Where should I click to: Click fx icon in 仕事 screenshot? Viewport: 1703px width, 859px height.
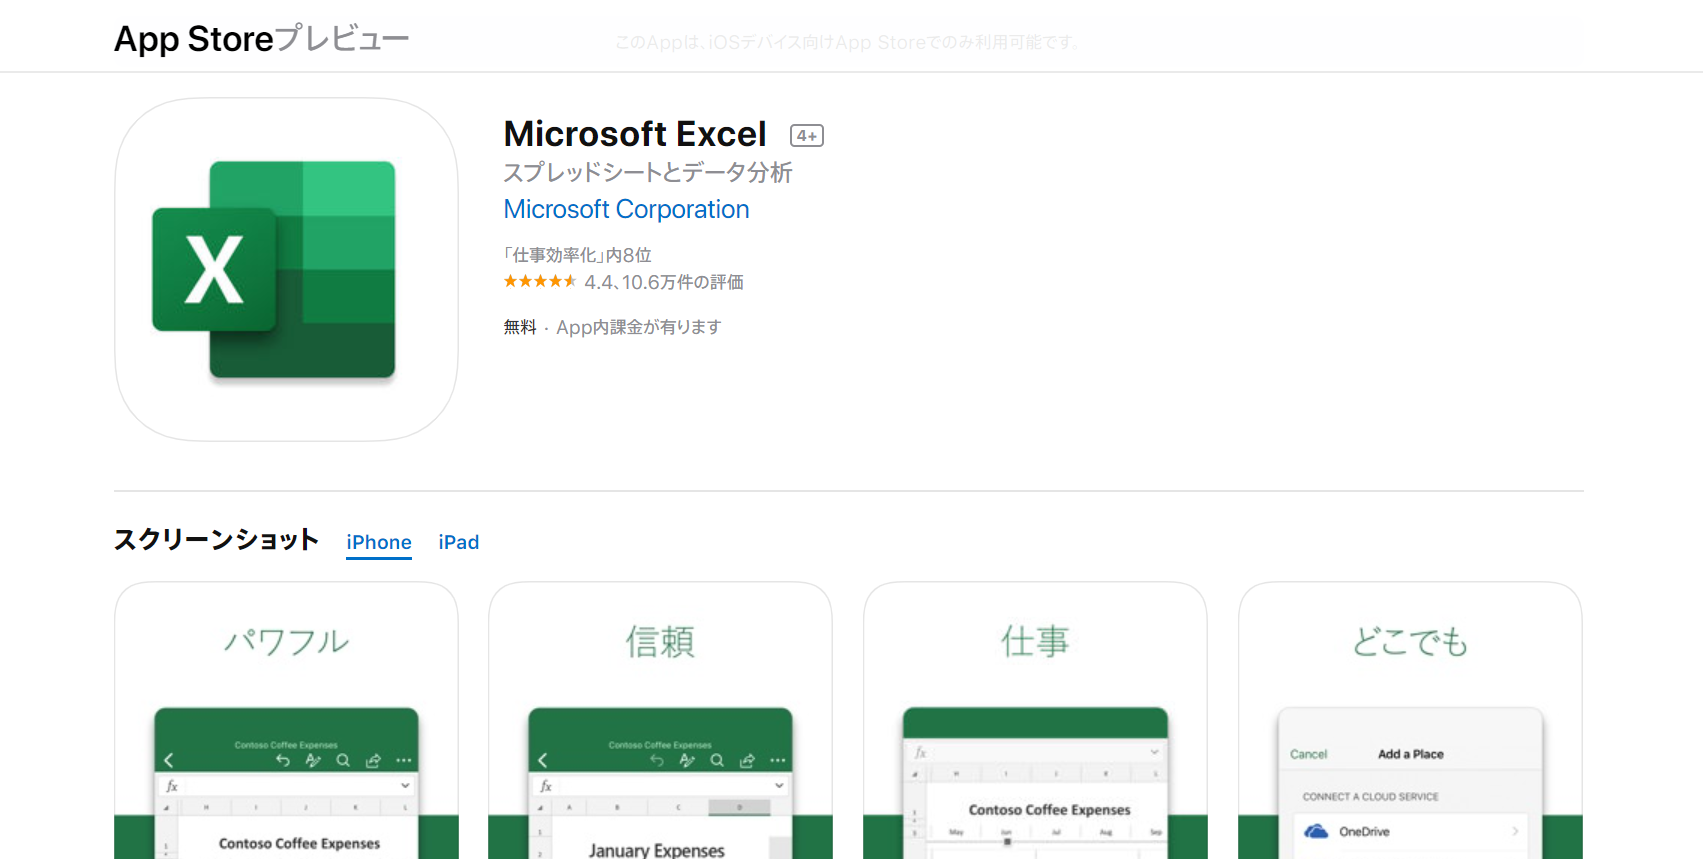click(x=920, y=752)
